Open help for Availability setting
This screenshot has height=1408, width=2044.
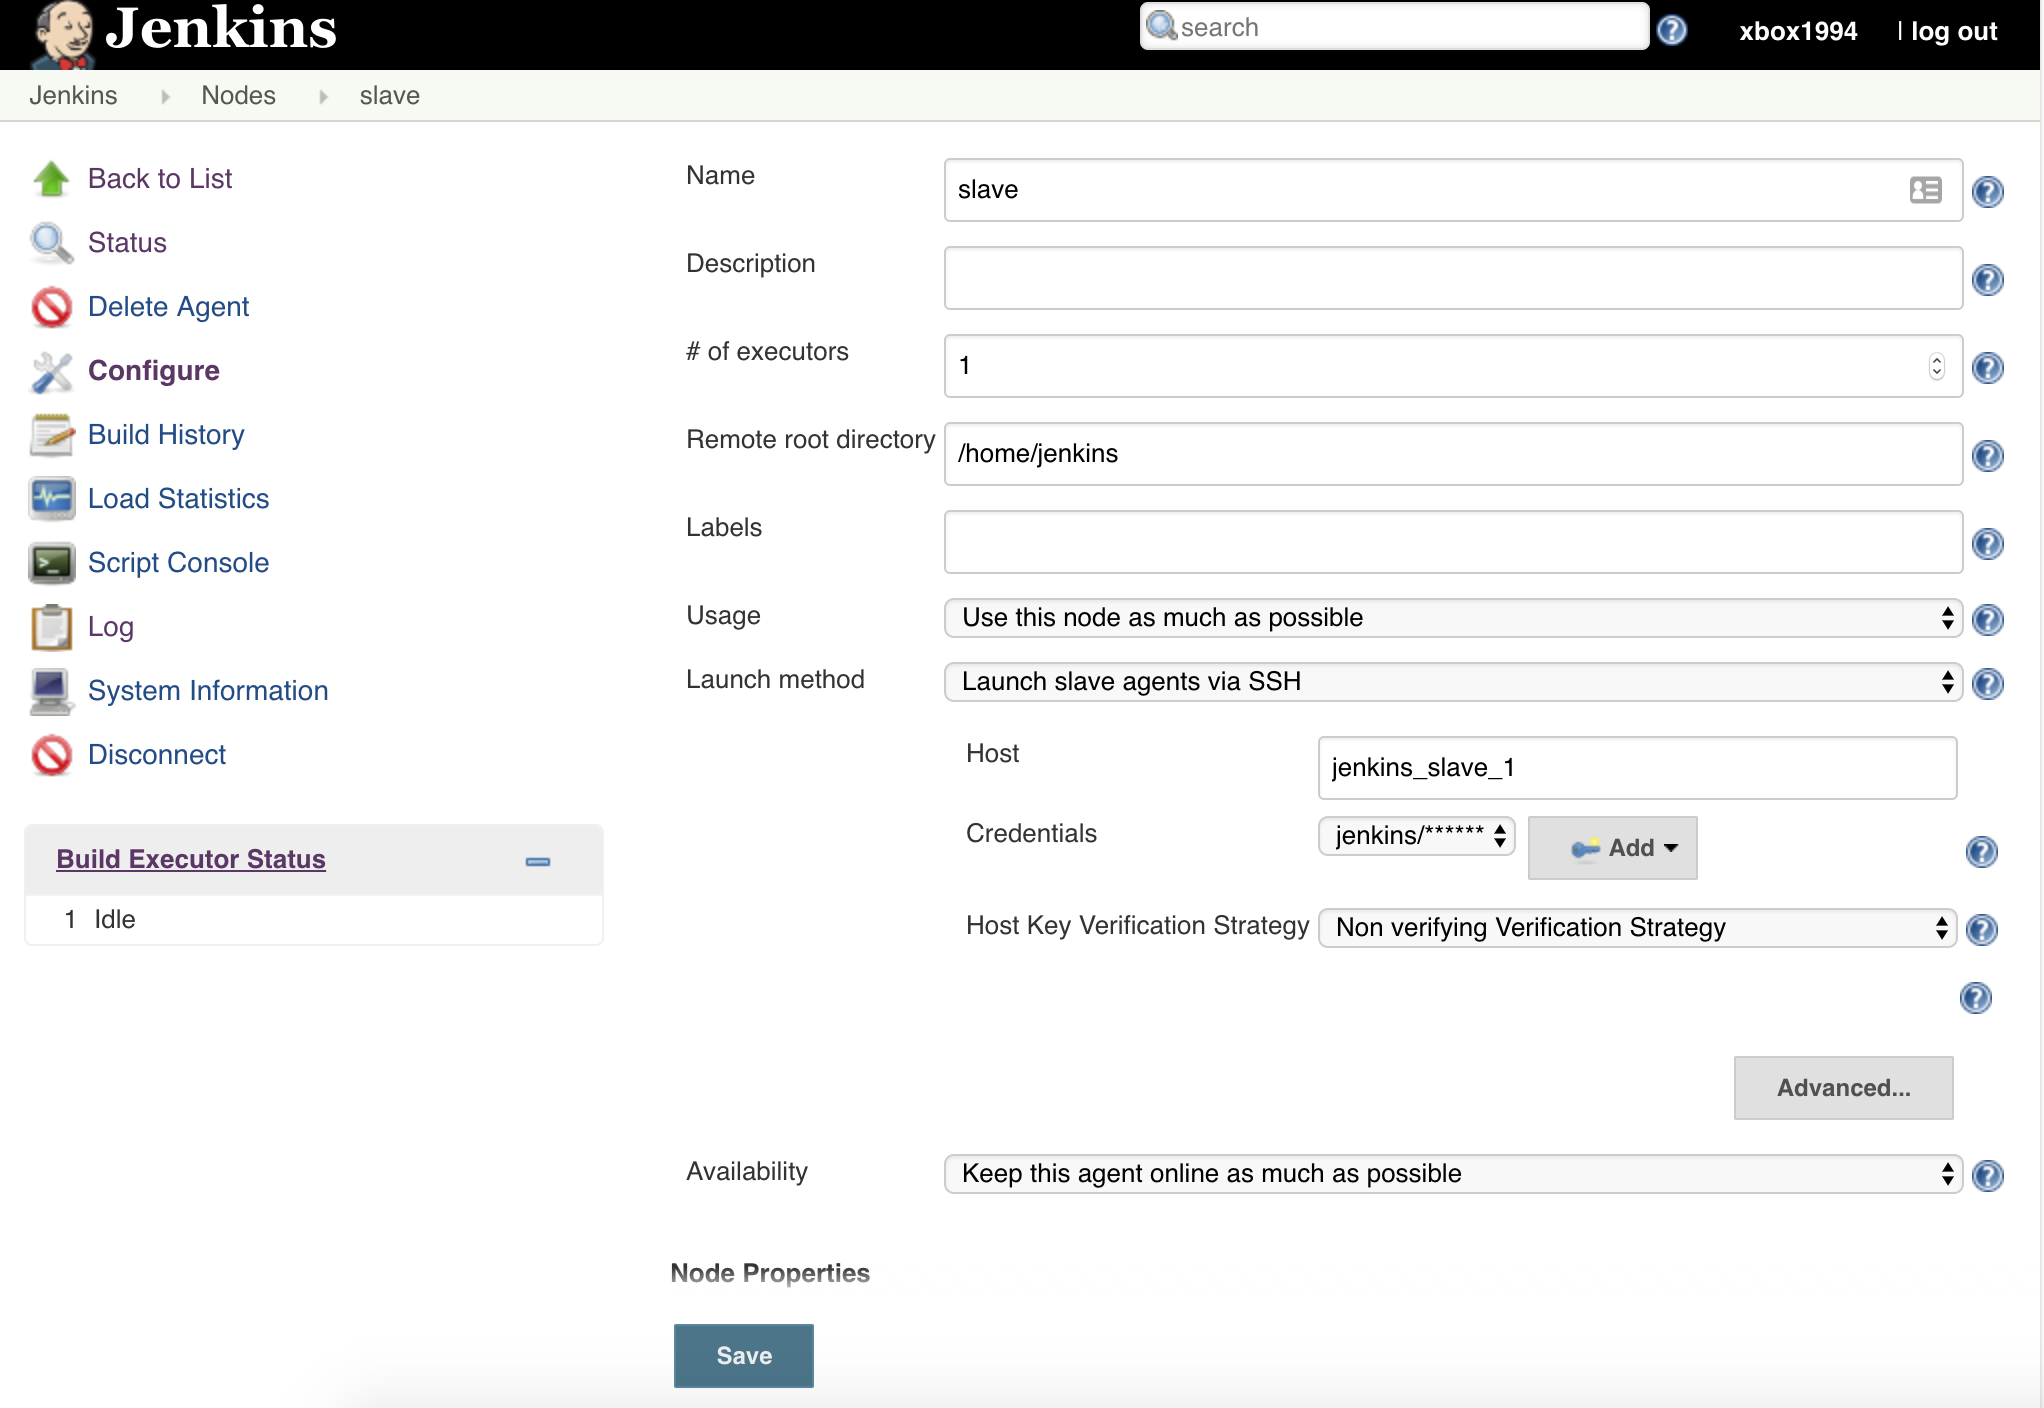1987,1175
